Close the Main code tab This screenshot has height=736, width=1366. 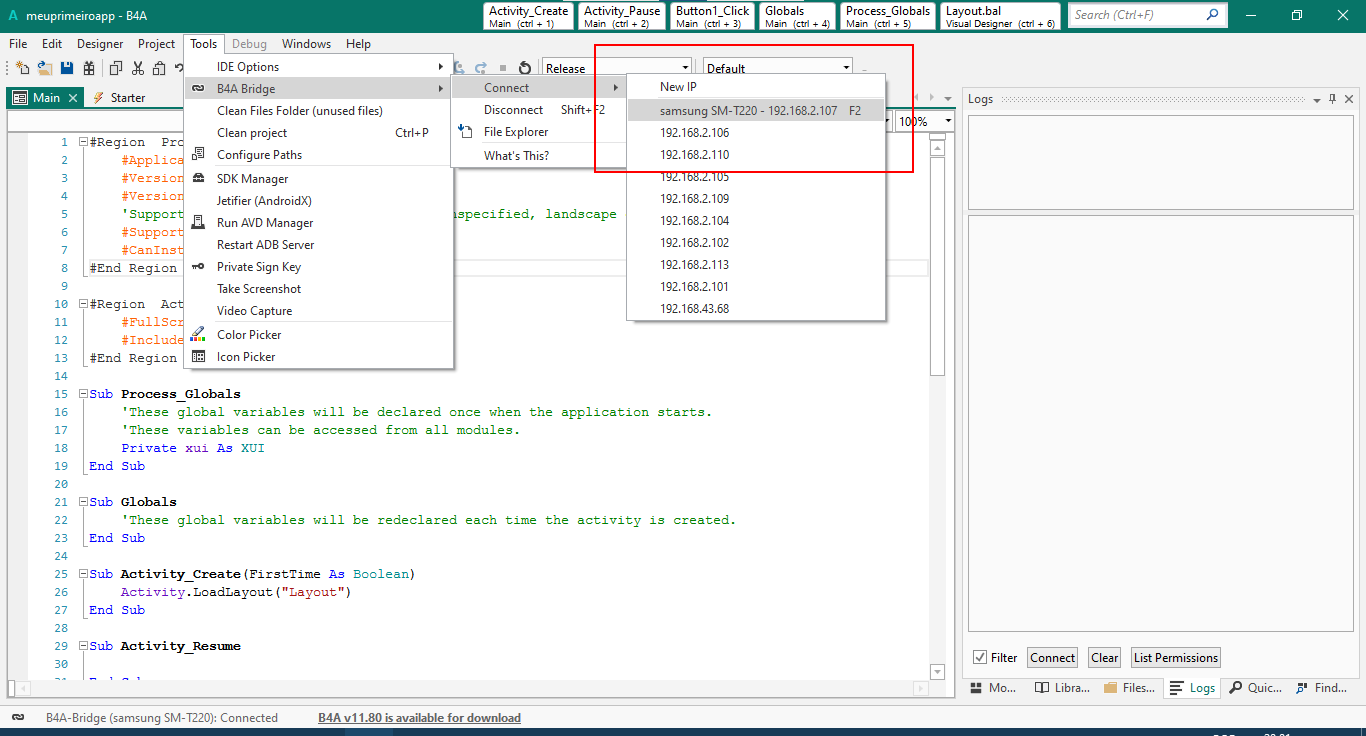click(73, 98)
